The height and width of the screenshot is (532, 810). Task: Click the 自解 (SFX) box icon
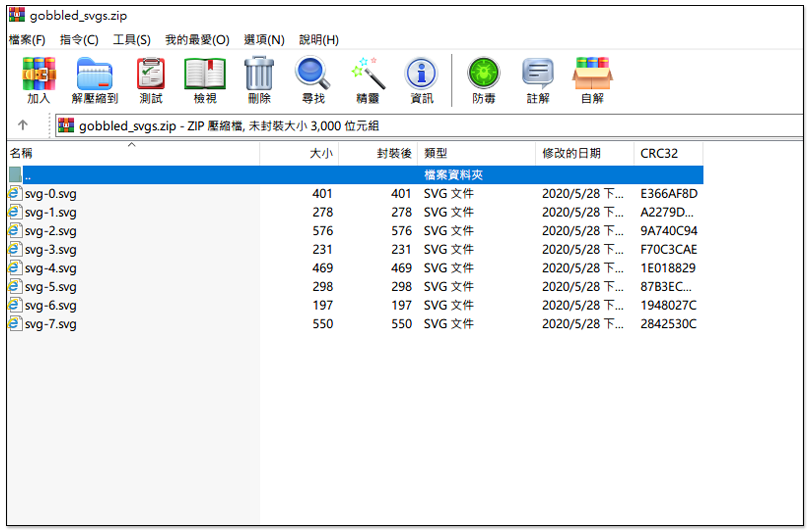coord(593,74)
